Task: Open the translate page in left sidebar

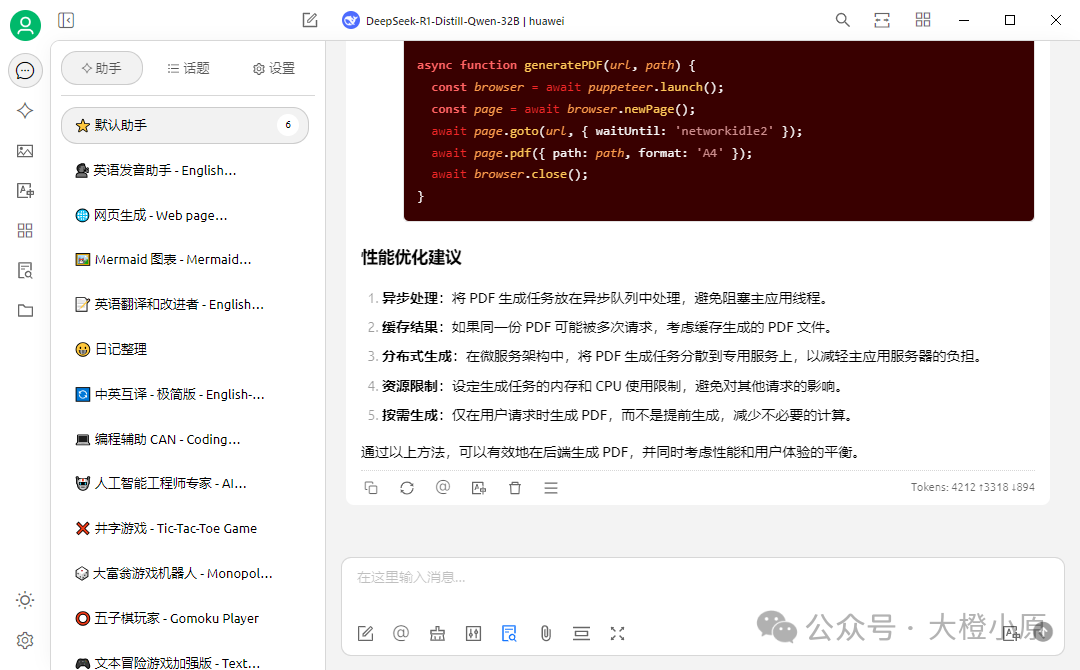Action: coord(25,191)
